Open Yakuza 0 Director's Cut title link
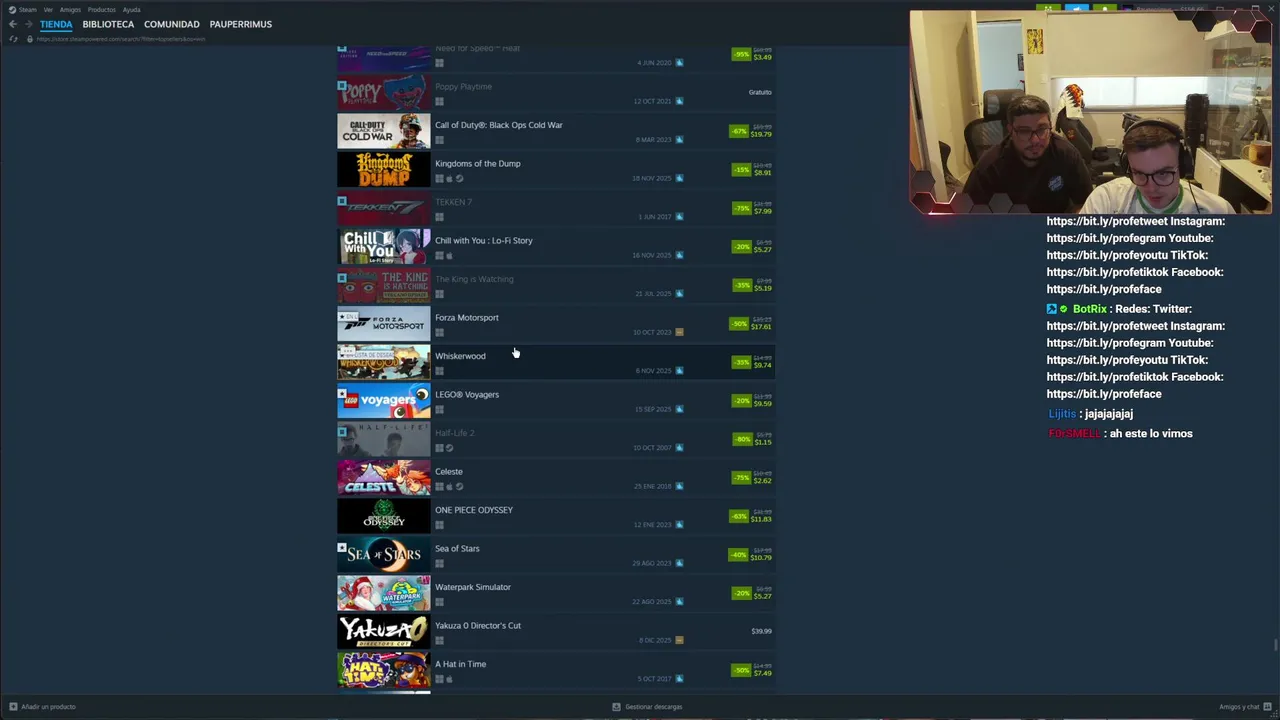The width and height of the screenshot is (1280, 720). (478, 625)
